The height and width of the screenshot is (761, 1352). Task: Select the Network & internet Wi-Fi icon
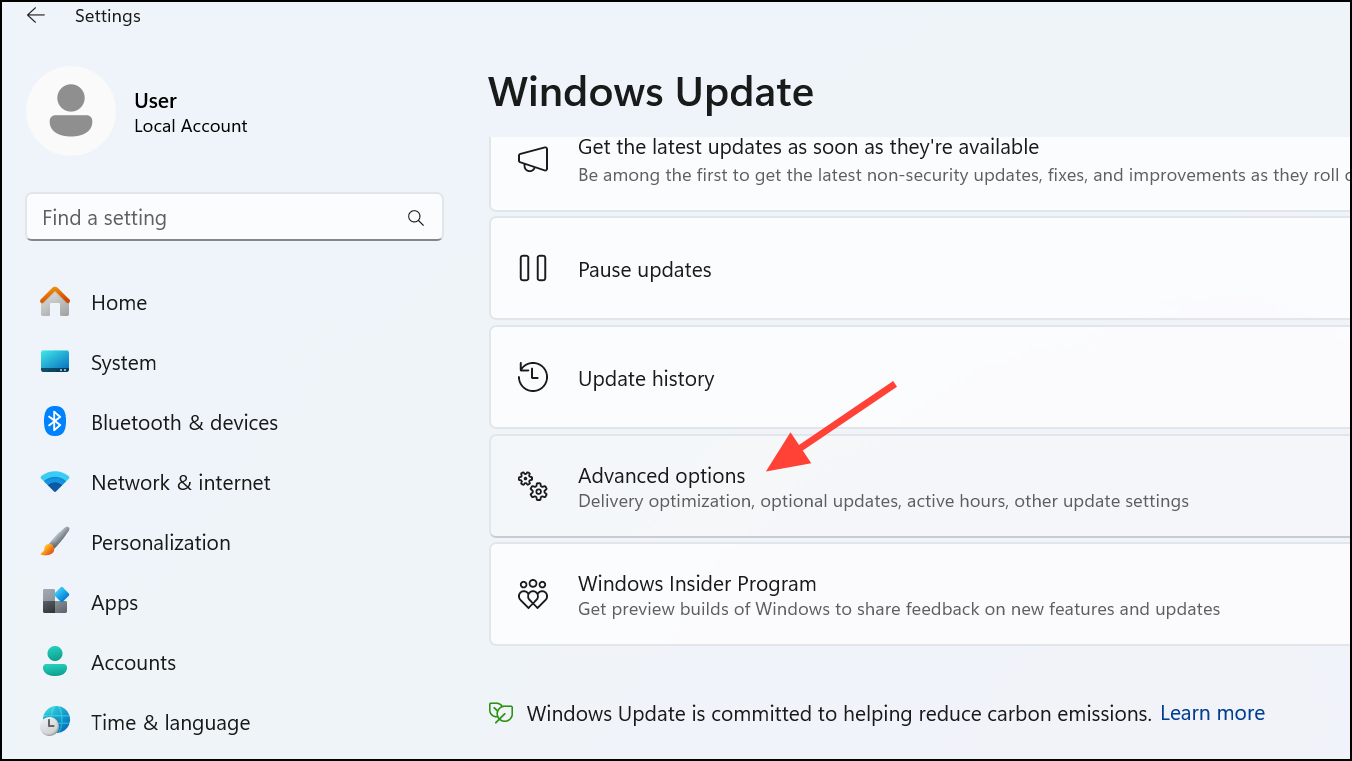54,482
